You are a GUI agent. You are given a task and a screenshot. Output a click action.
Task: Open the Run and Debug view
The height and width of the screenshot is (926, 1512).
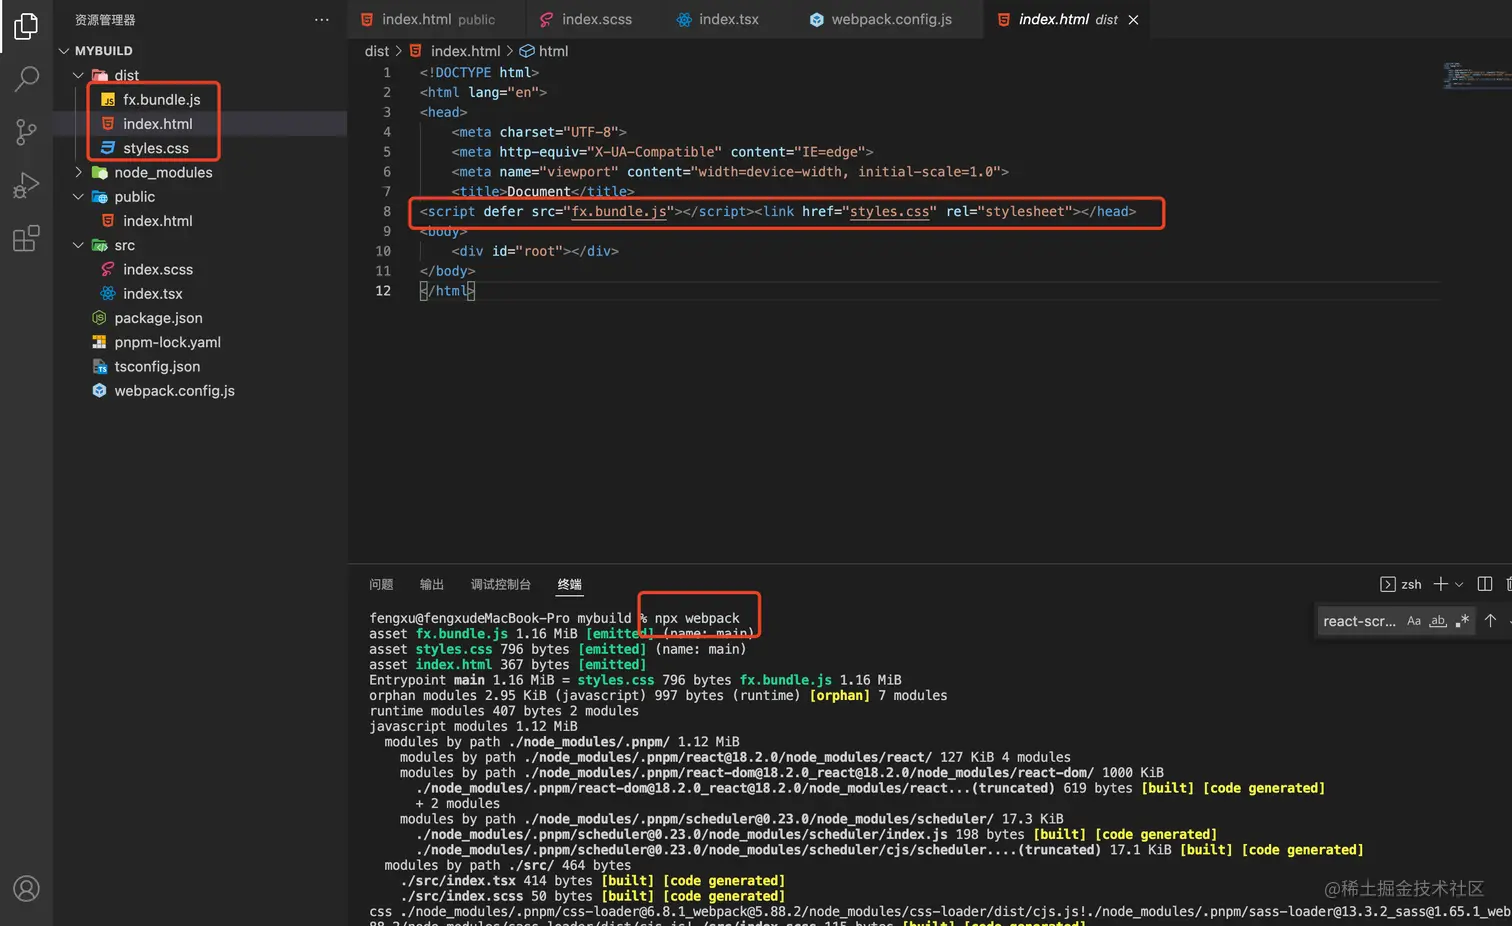[x=26, y=185]
